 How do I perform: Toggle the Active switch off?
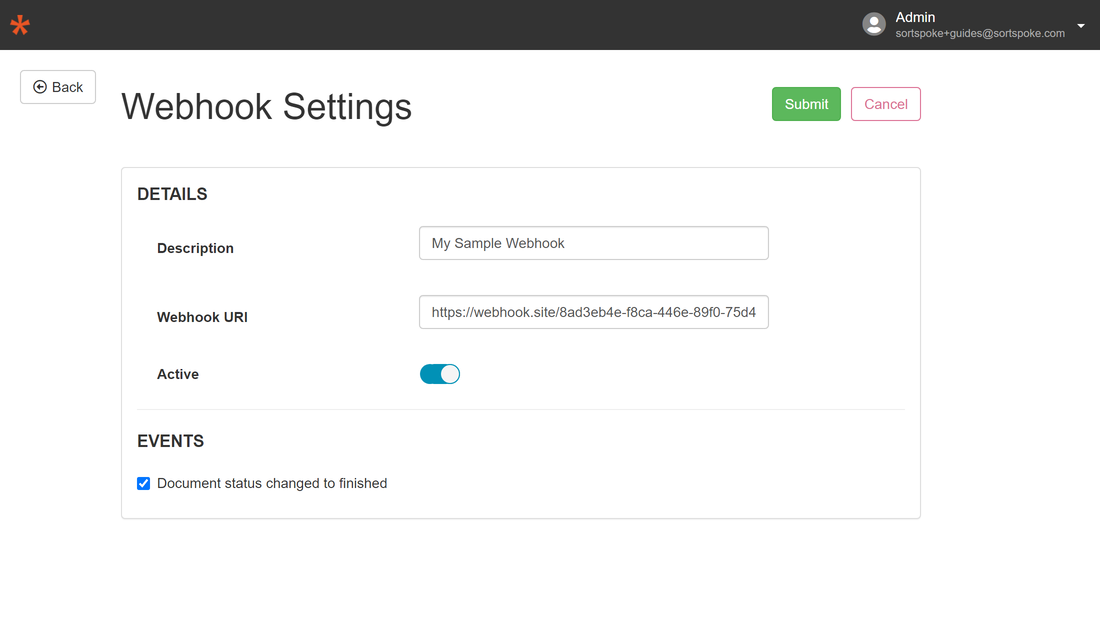440,374
